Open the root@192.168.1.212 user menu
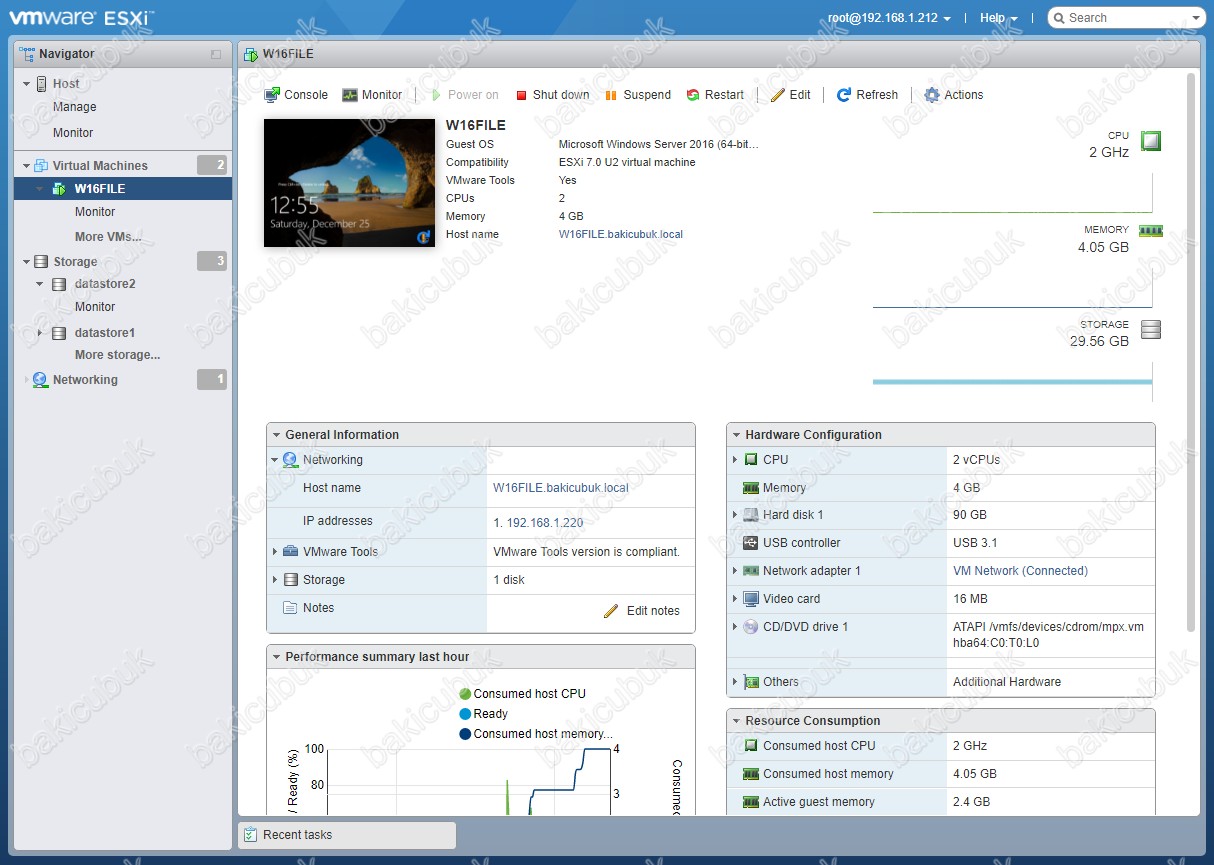Image resolution: width=1214 pixels, height=865 pixels. pos(889,18)
